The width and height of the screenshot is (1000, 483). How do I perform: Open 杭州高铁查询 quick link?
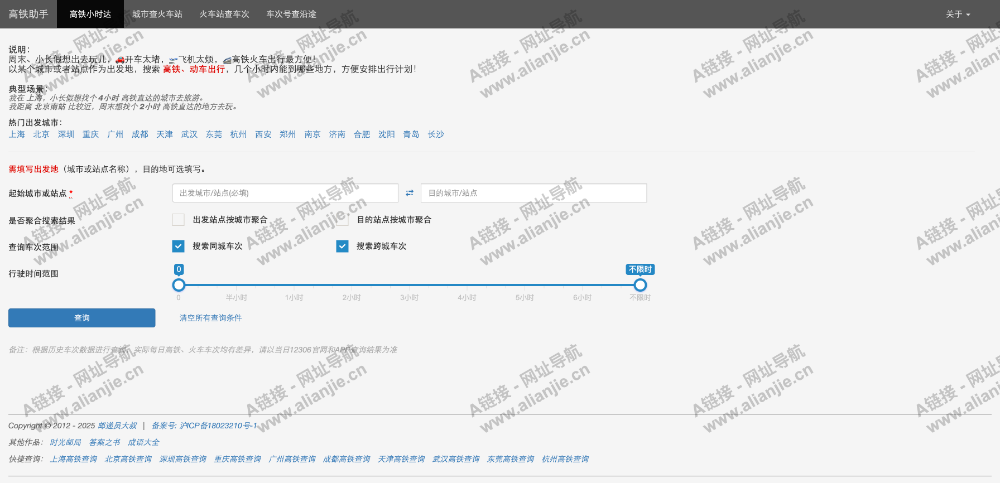(x=565, y=459)
